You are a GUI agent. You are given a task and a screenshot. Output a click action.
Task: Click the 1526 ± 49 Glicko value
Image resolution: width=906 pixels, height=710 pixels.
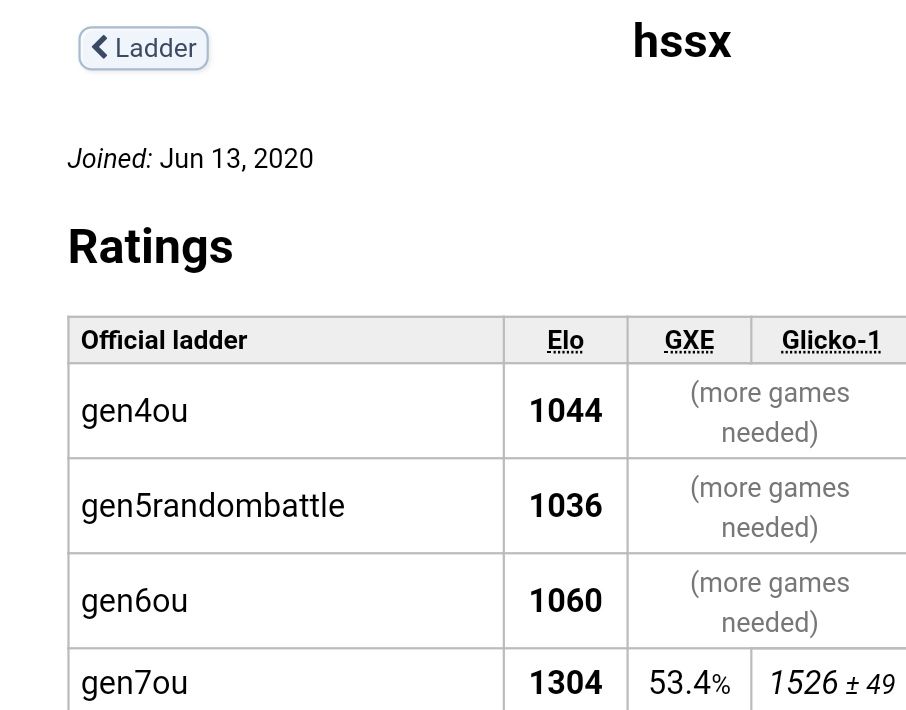(x=831, y=683)
